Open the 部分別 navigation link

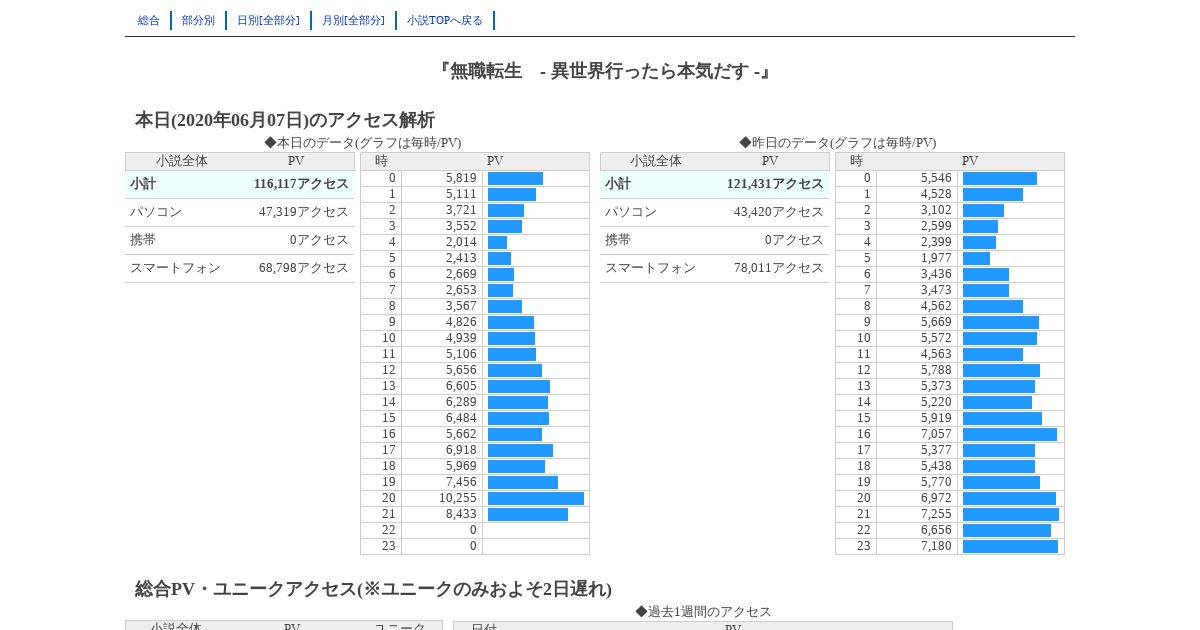point(198,20)
